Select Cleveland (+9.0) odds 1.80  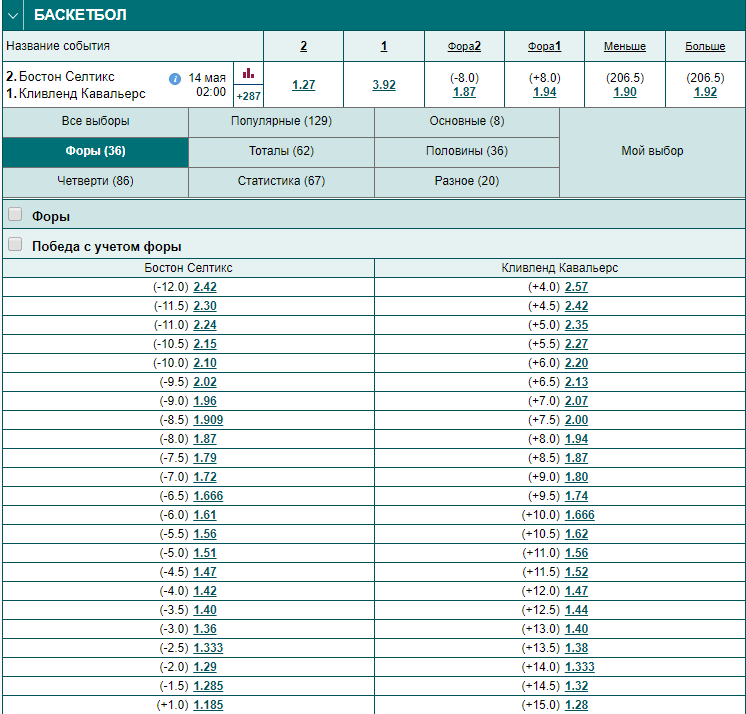pyautogui.click(x=577, y=477)
